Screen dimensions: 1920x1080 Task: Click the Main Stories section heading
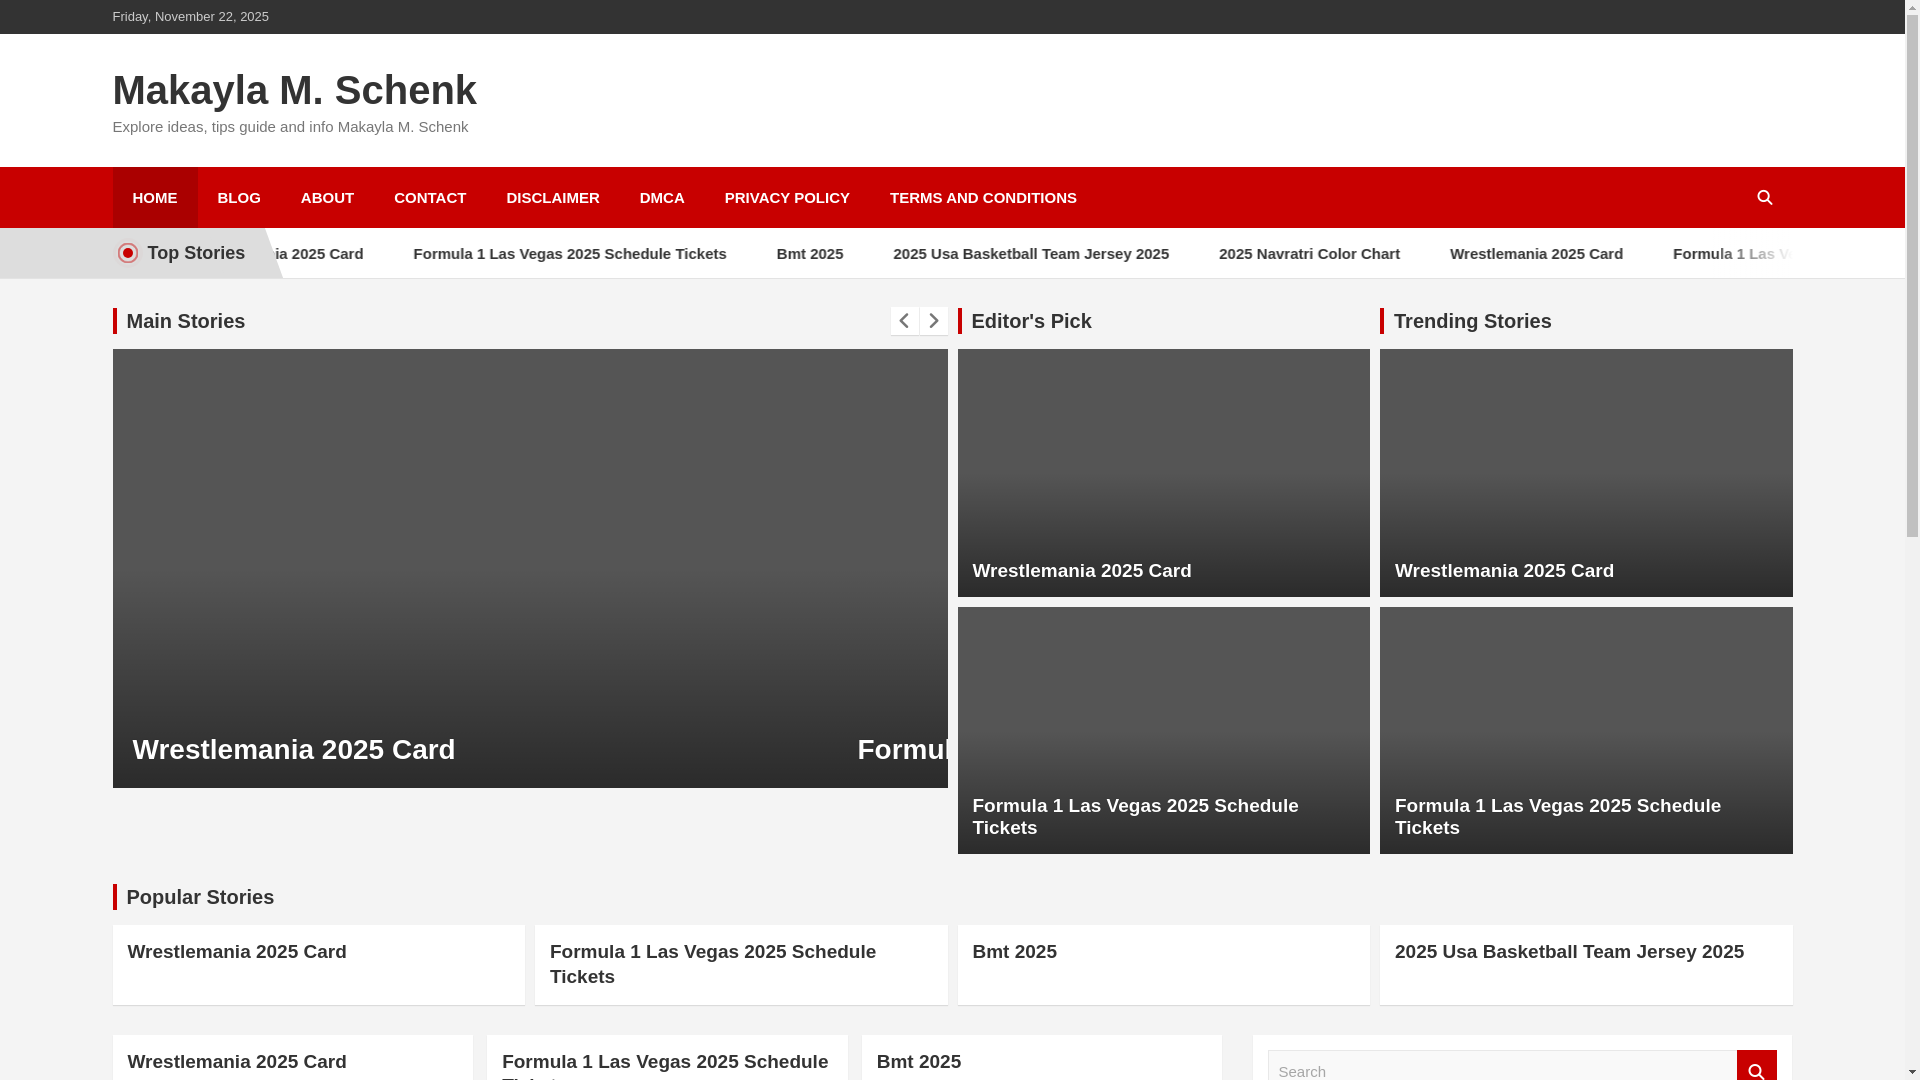(185, 321)
